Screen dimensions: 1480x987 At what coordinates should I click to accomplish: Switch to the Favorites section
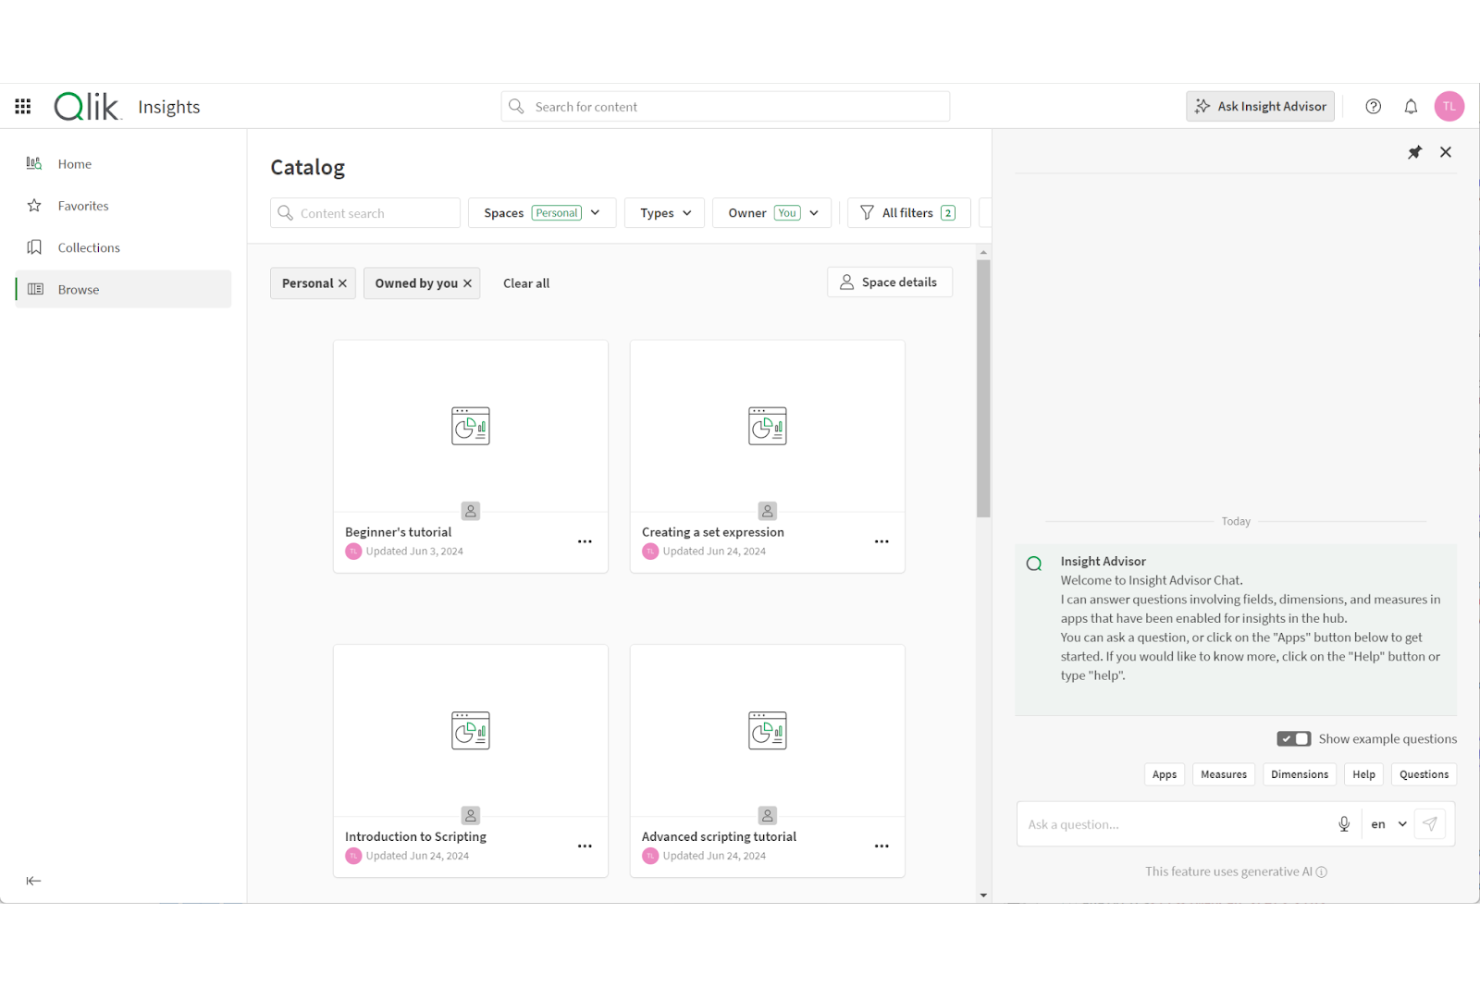[83, 205]
